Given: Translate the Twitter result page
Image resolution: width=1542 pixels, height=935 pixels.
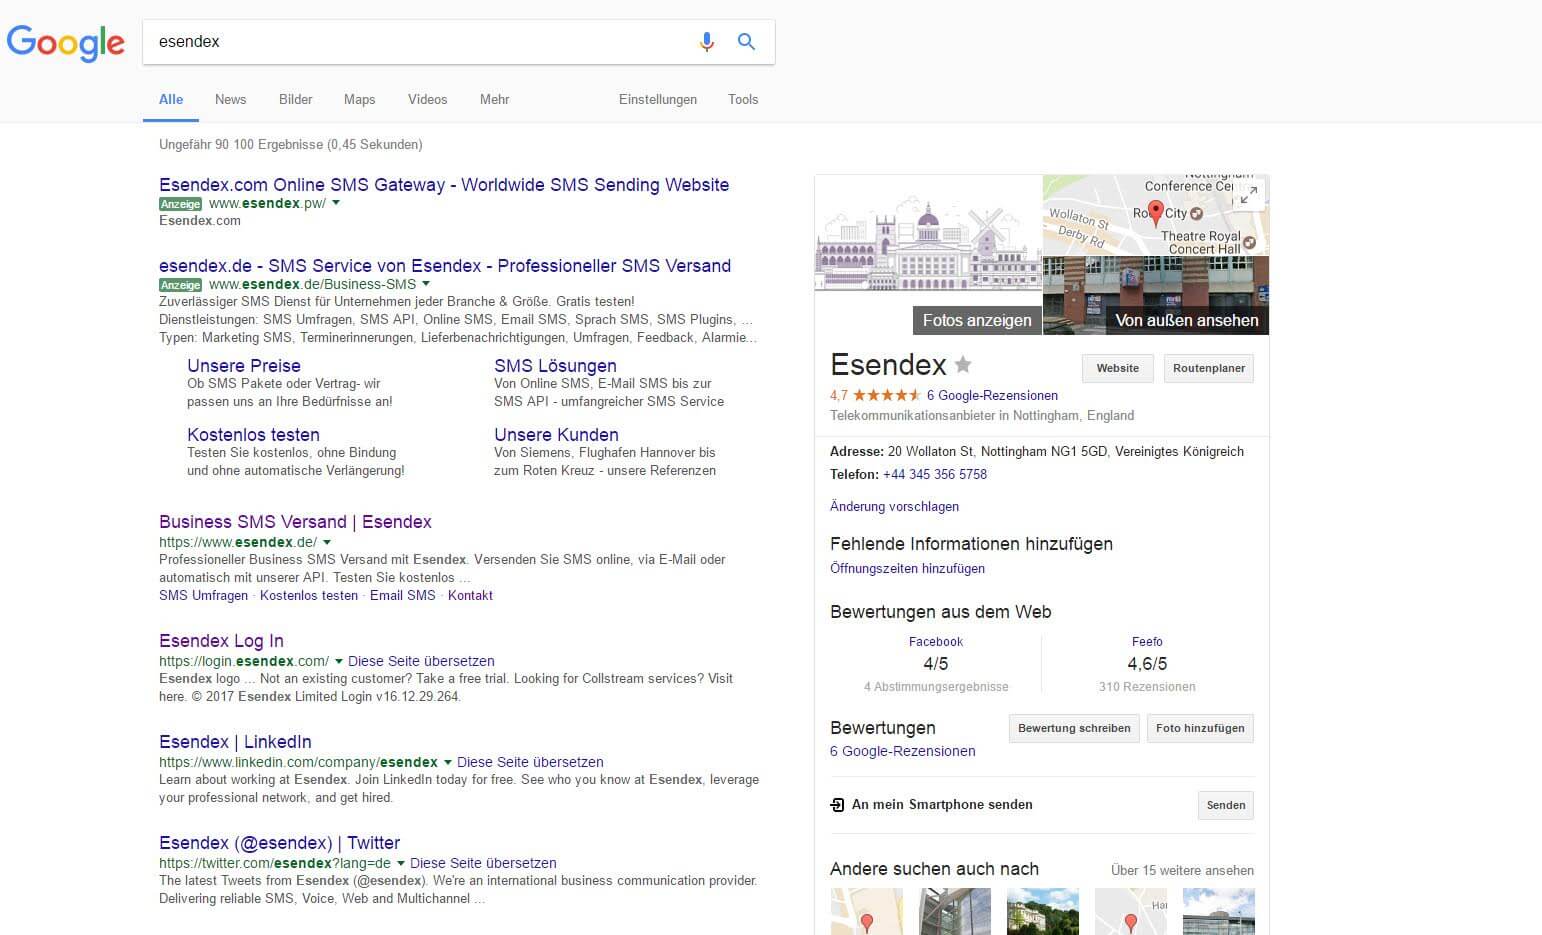Looking at the screenshot, I should pos(483,863).
